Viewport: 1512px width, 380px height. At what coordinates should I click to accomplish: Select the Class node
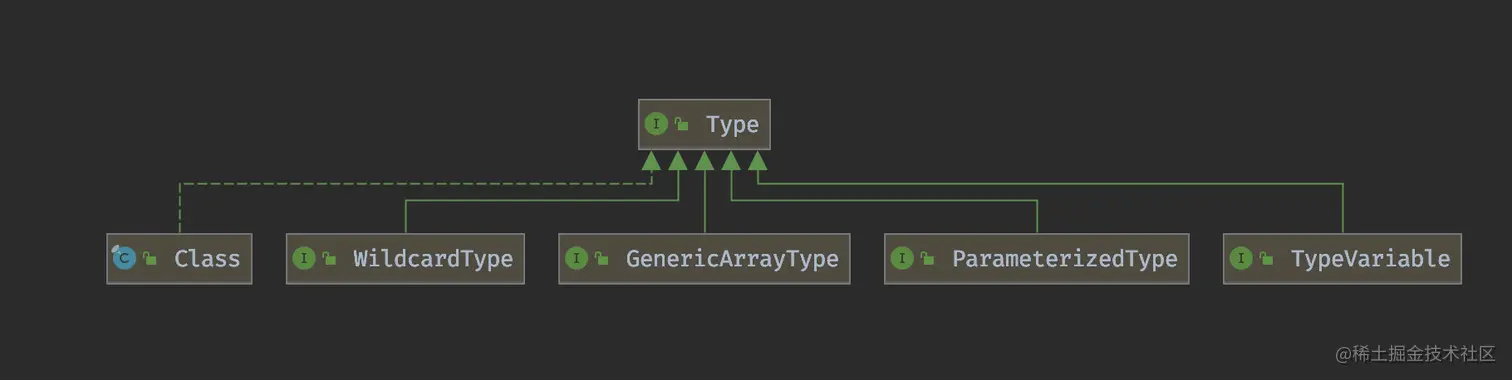[179, 258]
